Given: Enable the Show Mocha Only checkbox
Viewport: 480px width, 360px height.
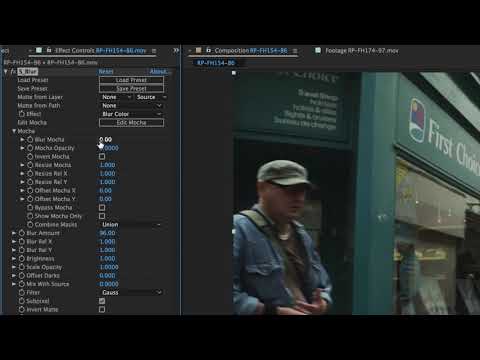Looking at the screenshot, I should pyautogui.click(x=102, y=216).
